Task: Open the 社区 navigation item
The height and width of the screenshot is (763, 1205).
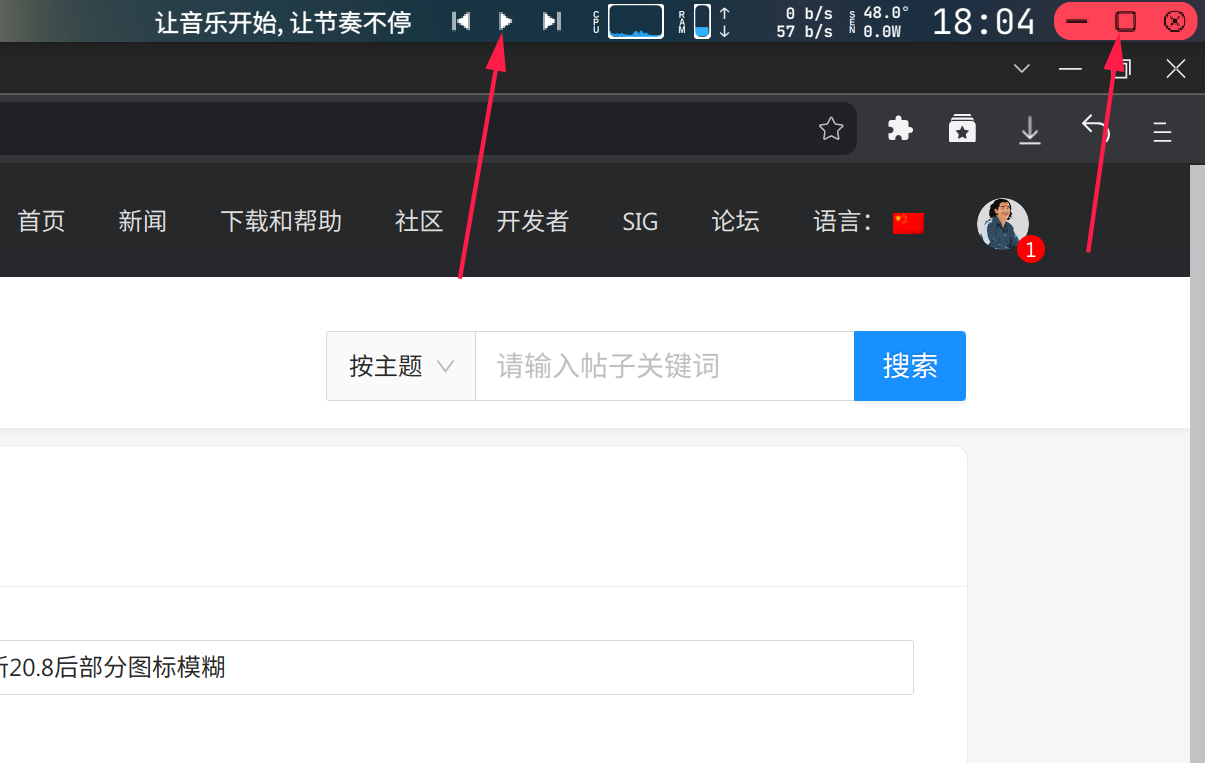Action: click(419, 221)
